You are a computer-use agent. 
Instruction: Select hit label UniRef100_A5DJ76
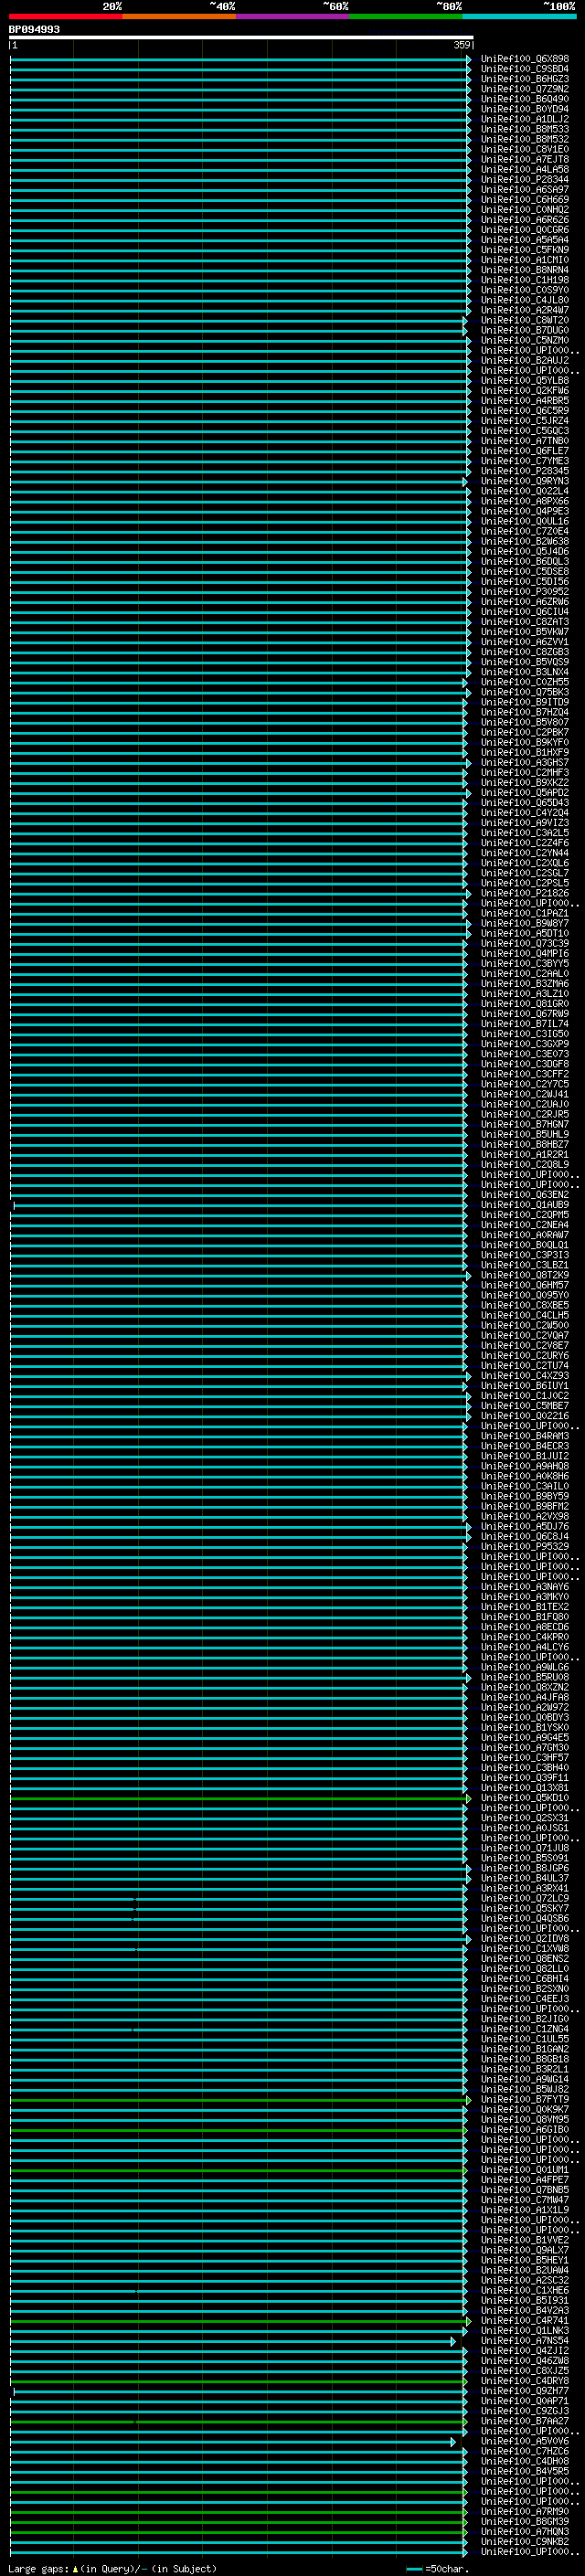pyautogui.click(x=525, y=1527)
